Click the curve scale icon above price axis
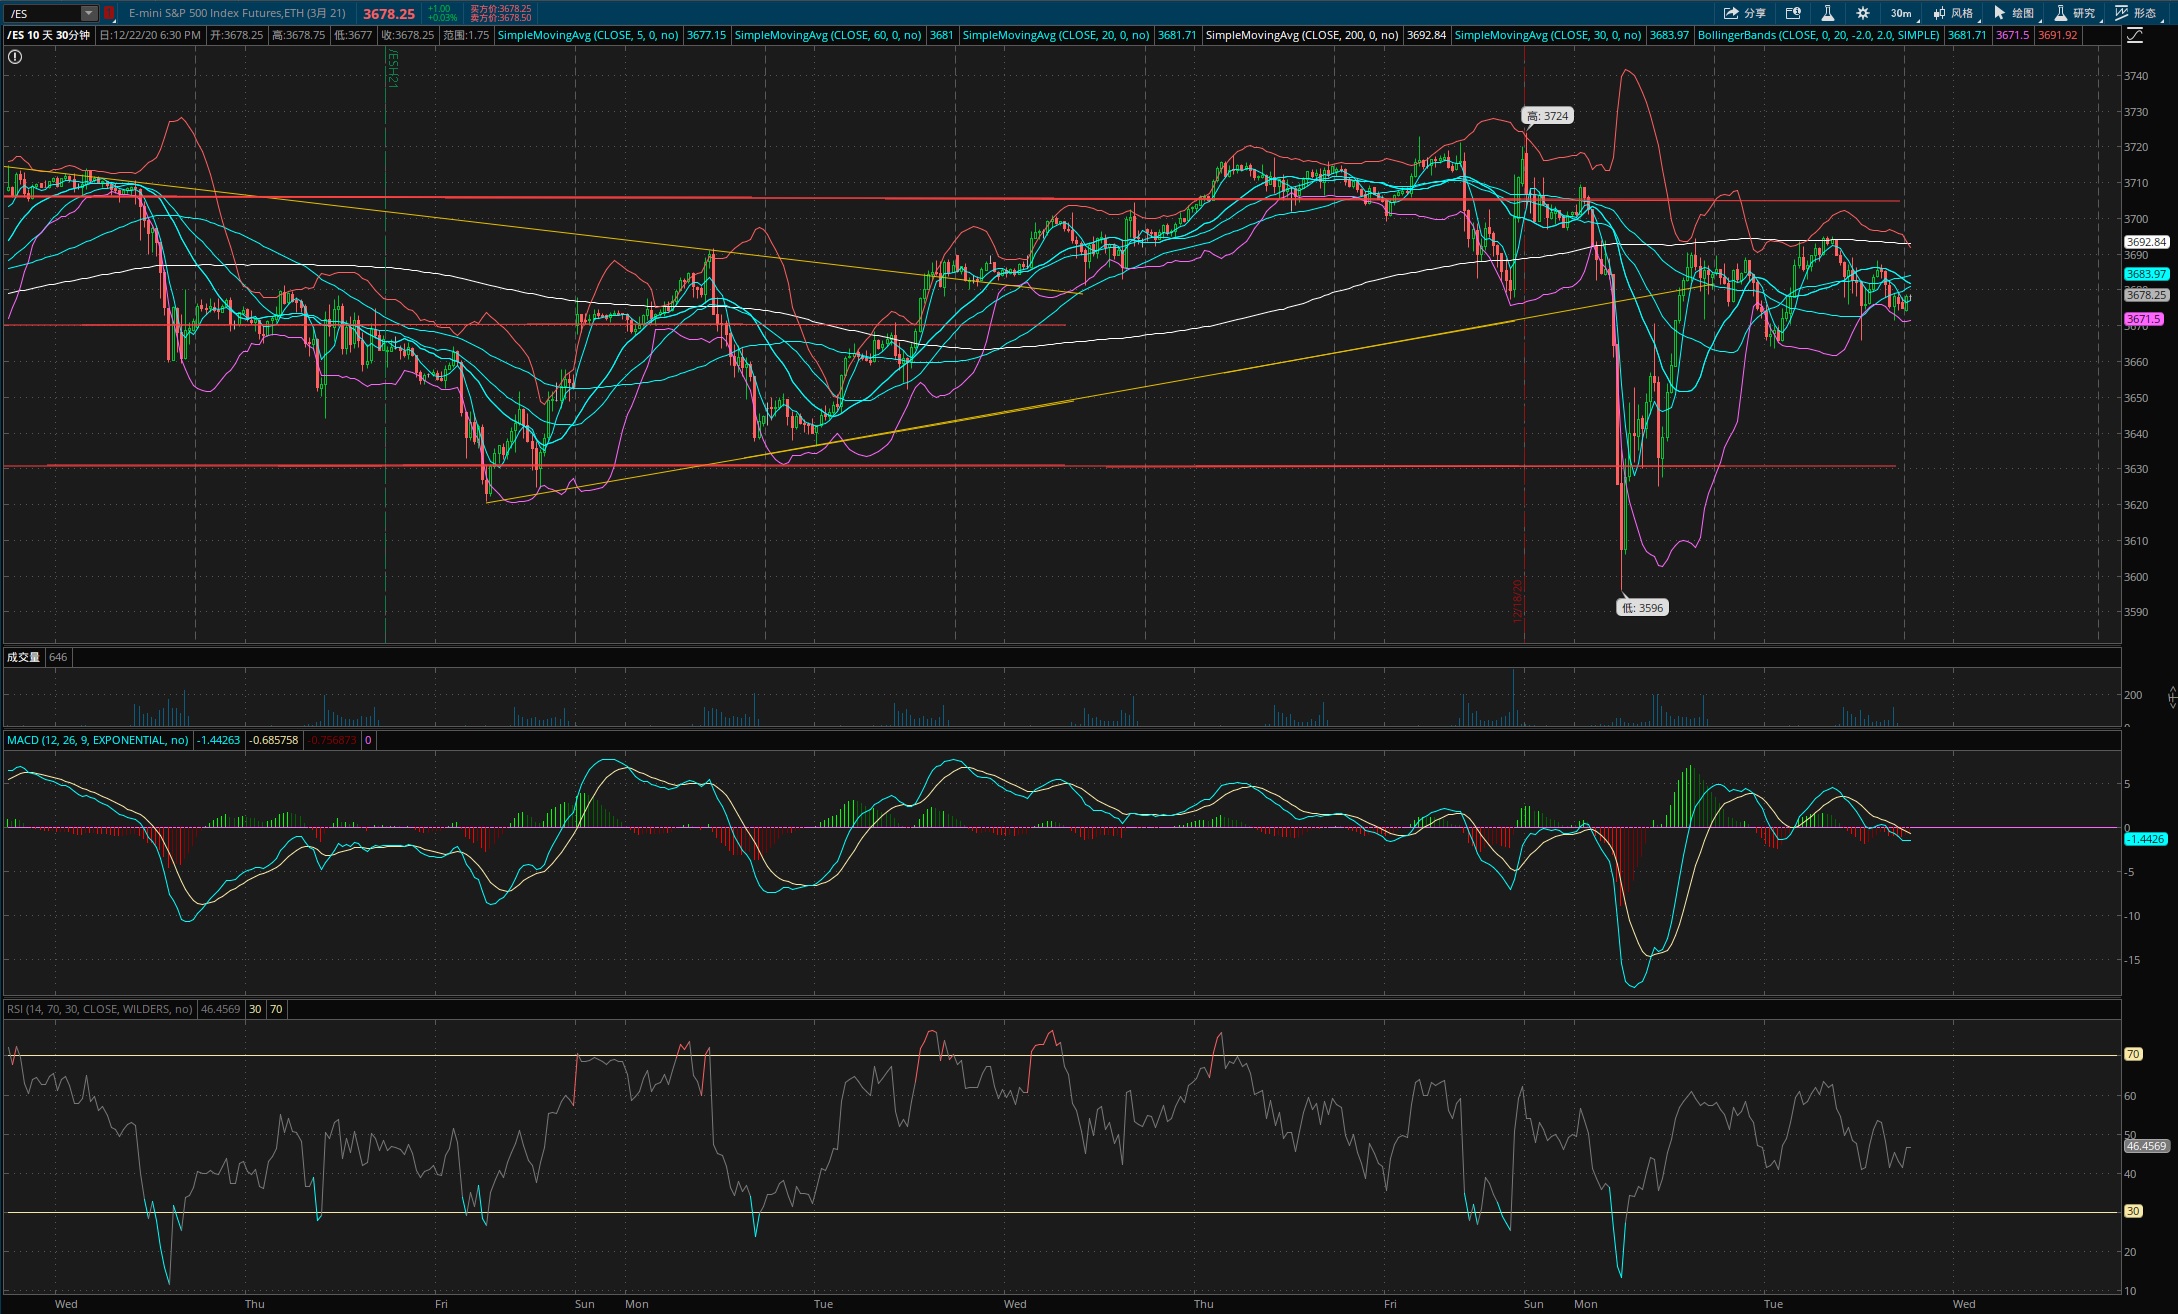The height and width of the screenshot is (1314, 2178). (x=2134, y=35)
